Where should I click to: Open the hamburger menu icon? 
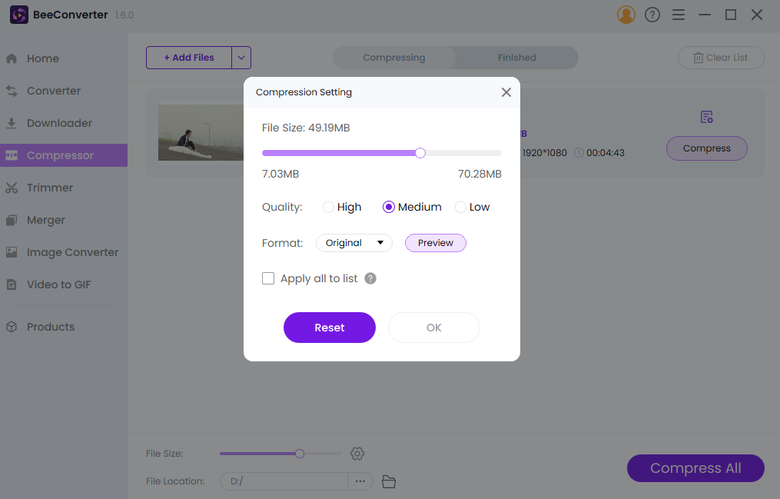679,15
